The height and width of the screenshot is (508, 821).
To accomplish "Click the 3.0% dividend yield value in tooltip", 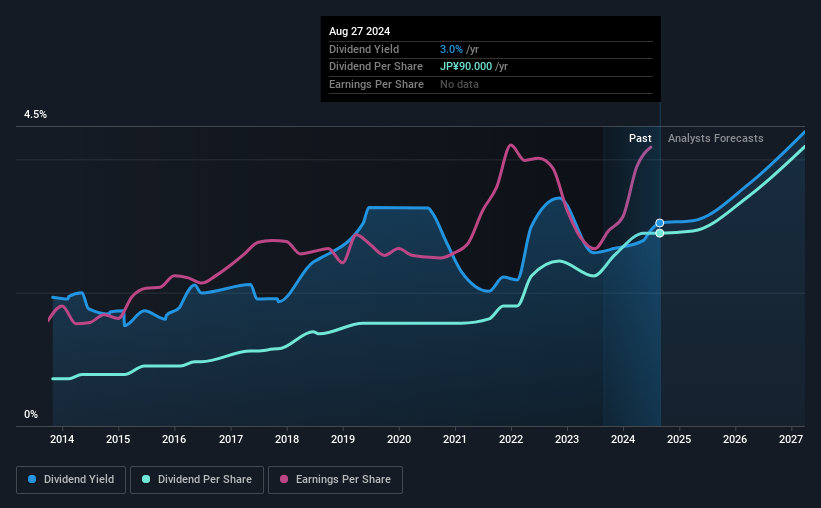I will [x=451, y=49].
